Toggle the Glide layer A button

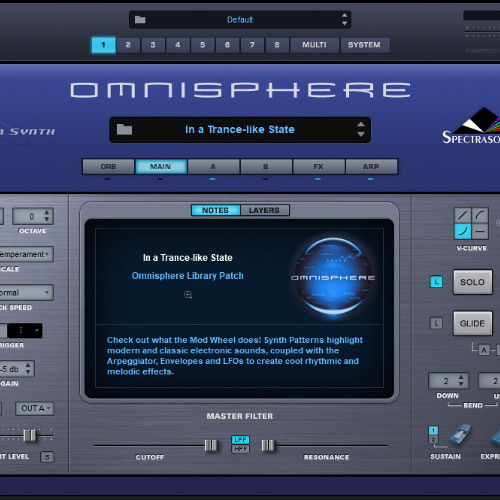[484, 350]
